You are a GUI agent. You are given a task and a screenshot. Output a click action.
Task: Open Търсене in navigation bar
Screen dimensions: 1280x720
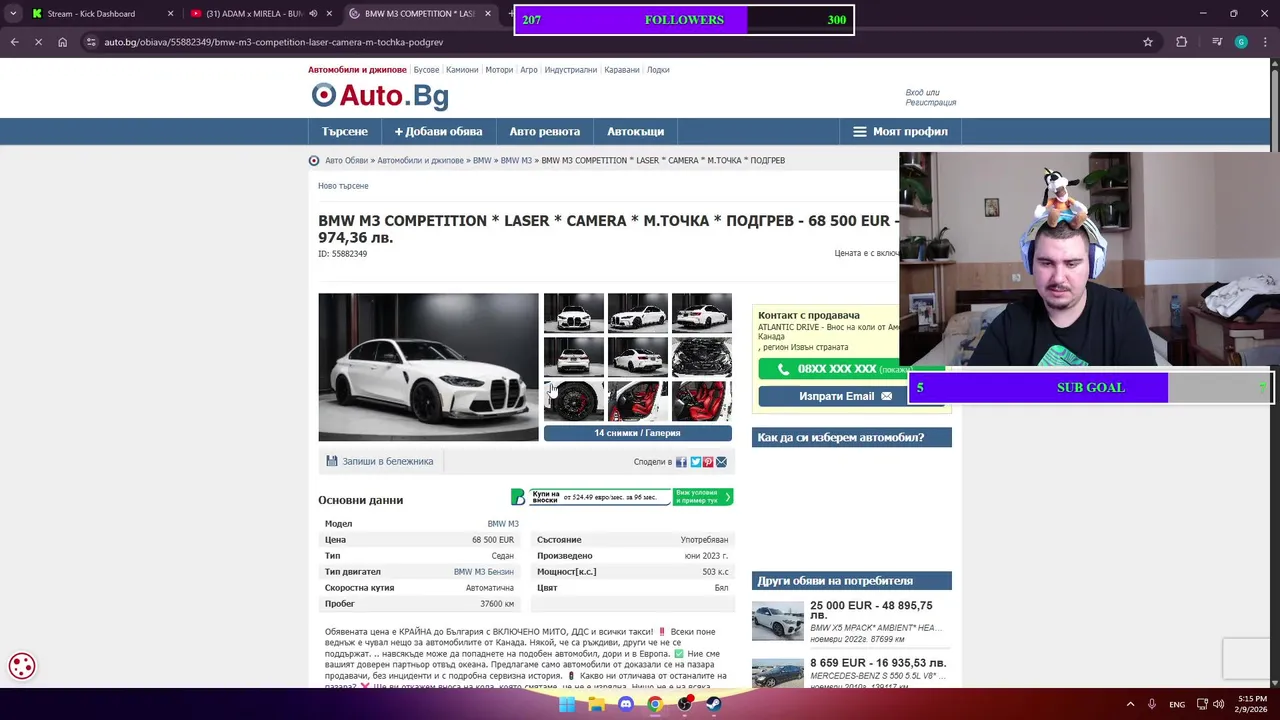click(x=345, y=131)
